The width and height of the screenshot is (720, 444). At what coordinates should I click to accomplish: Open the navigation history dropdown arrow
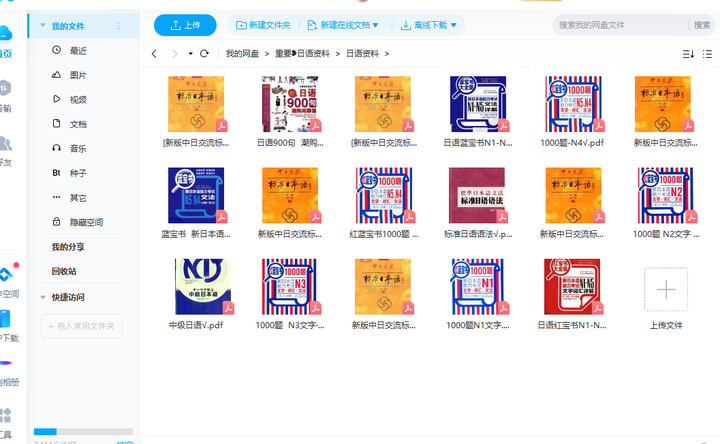[x=190, y=54]
